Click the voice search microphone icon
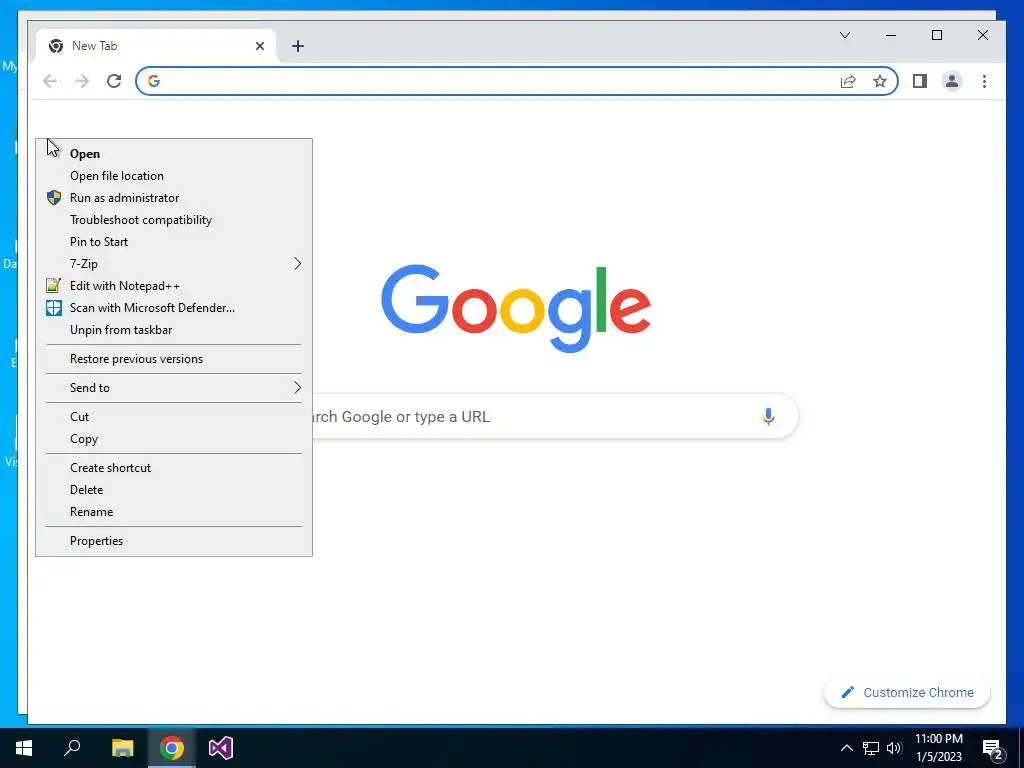 point(768,416)
